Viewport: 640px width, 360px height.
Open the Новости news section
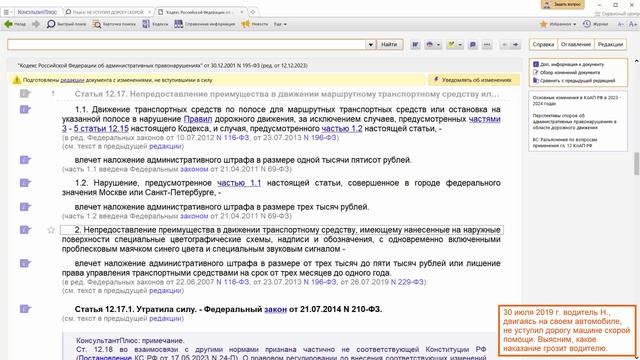pos(255,24)
